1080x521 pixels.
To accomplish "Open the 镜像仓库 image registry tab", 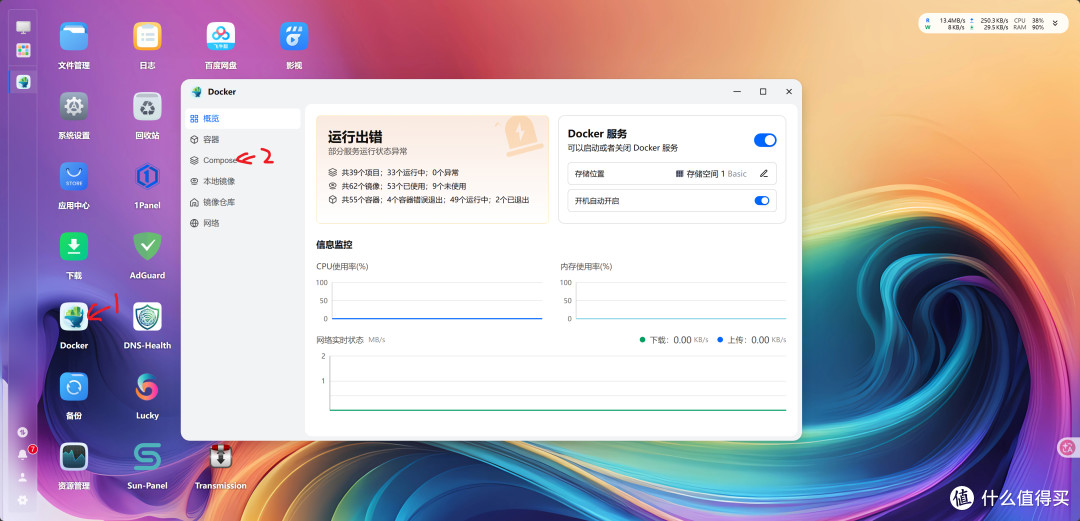I will pos(242,203).
